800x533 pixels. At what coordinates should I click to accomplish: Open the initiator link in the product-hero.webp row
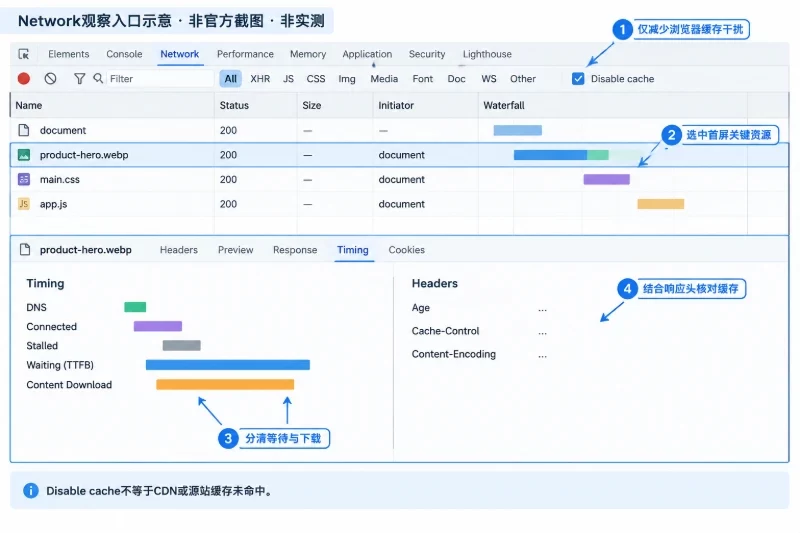402,155
